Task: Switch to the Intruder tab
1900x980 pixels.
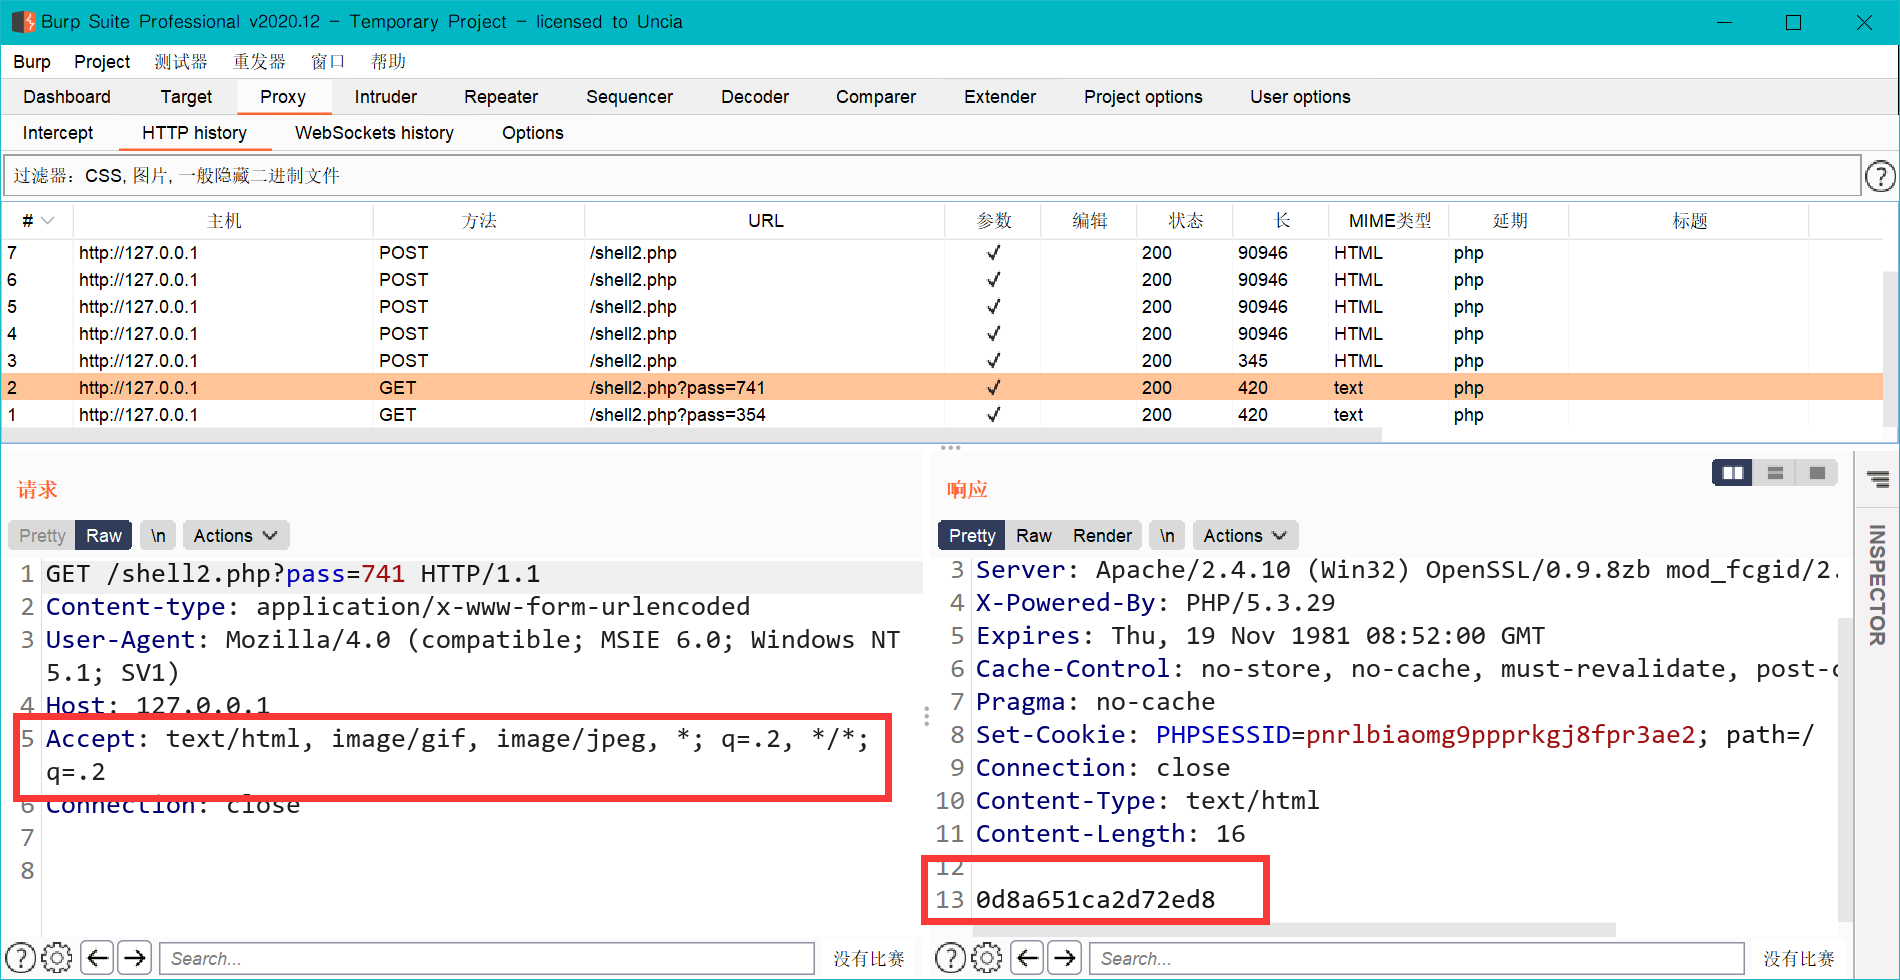Action: coord(386,97)
